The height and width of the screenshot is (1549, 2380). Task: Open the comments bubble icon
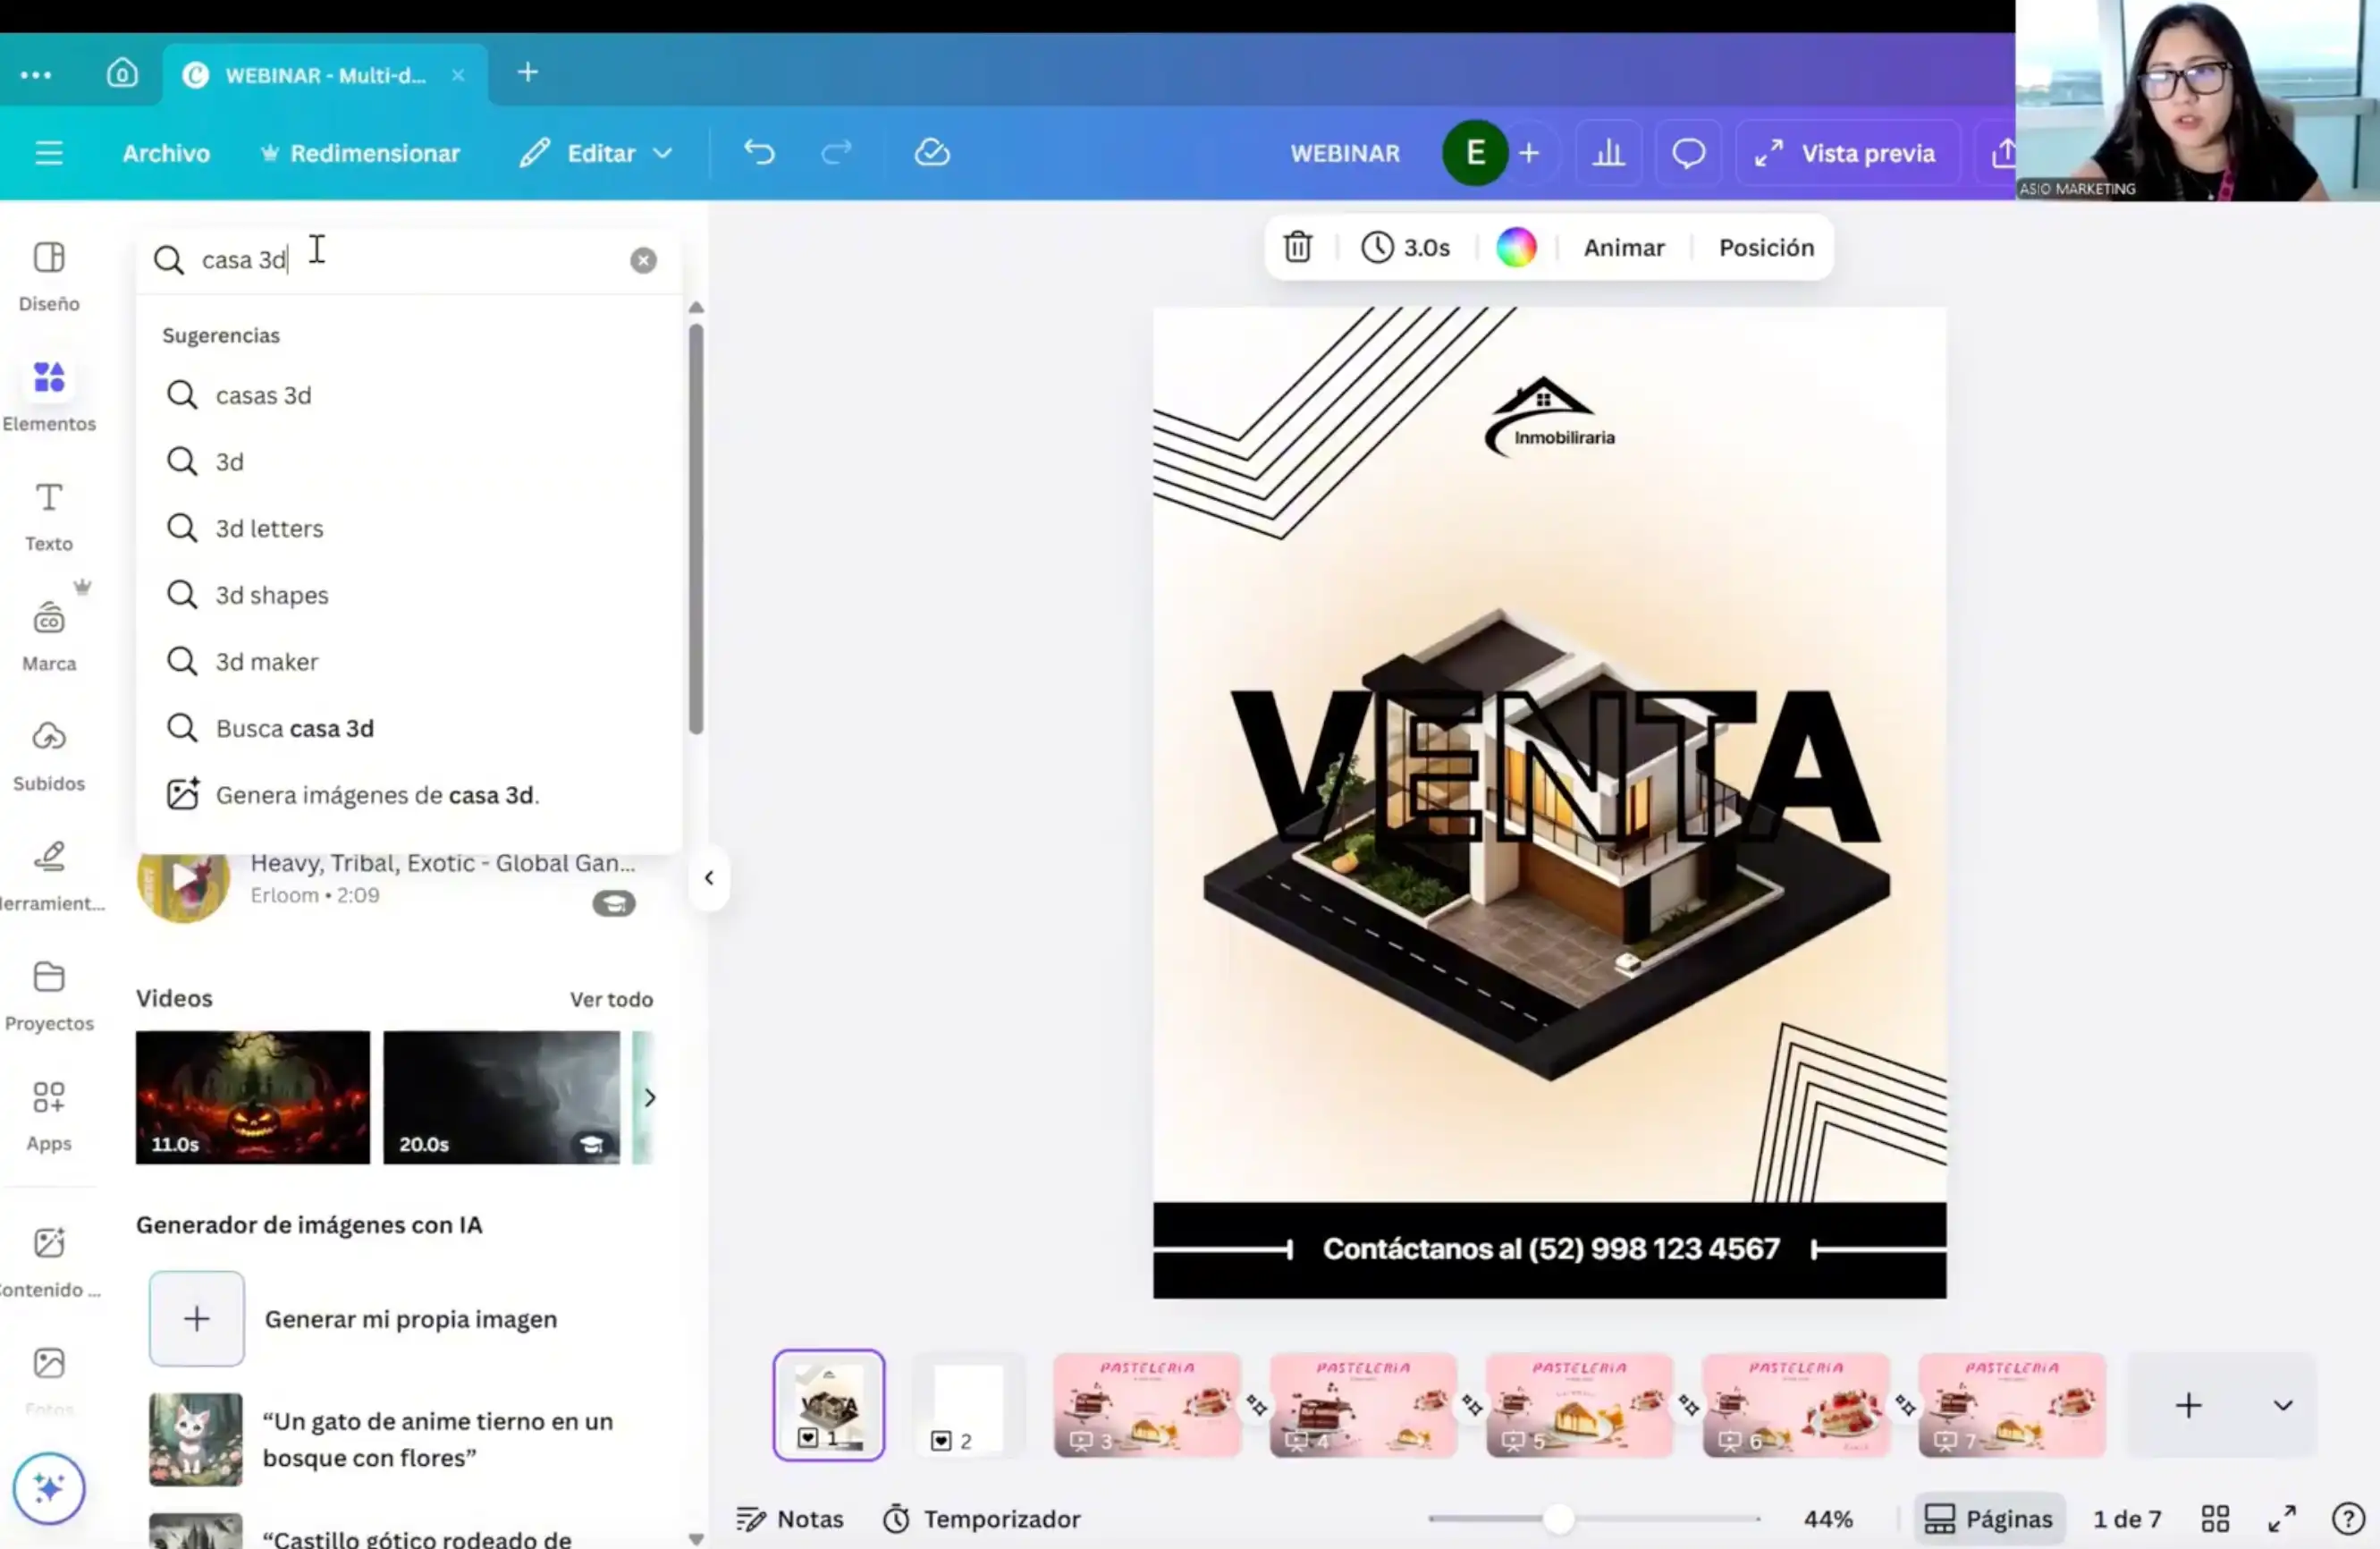[x=1688, y=152]
